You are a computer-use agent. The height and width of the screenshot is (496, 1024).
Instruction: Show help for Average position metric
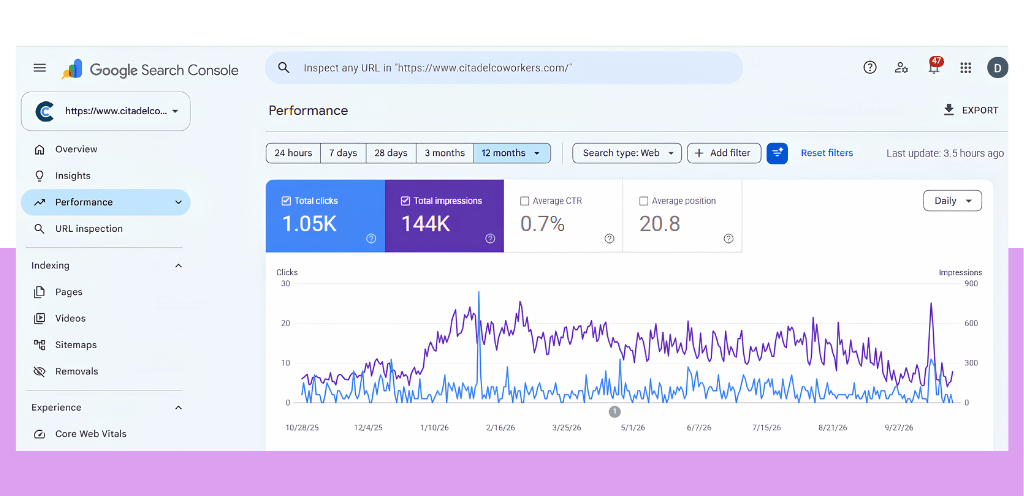coord(729,239)
